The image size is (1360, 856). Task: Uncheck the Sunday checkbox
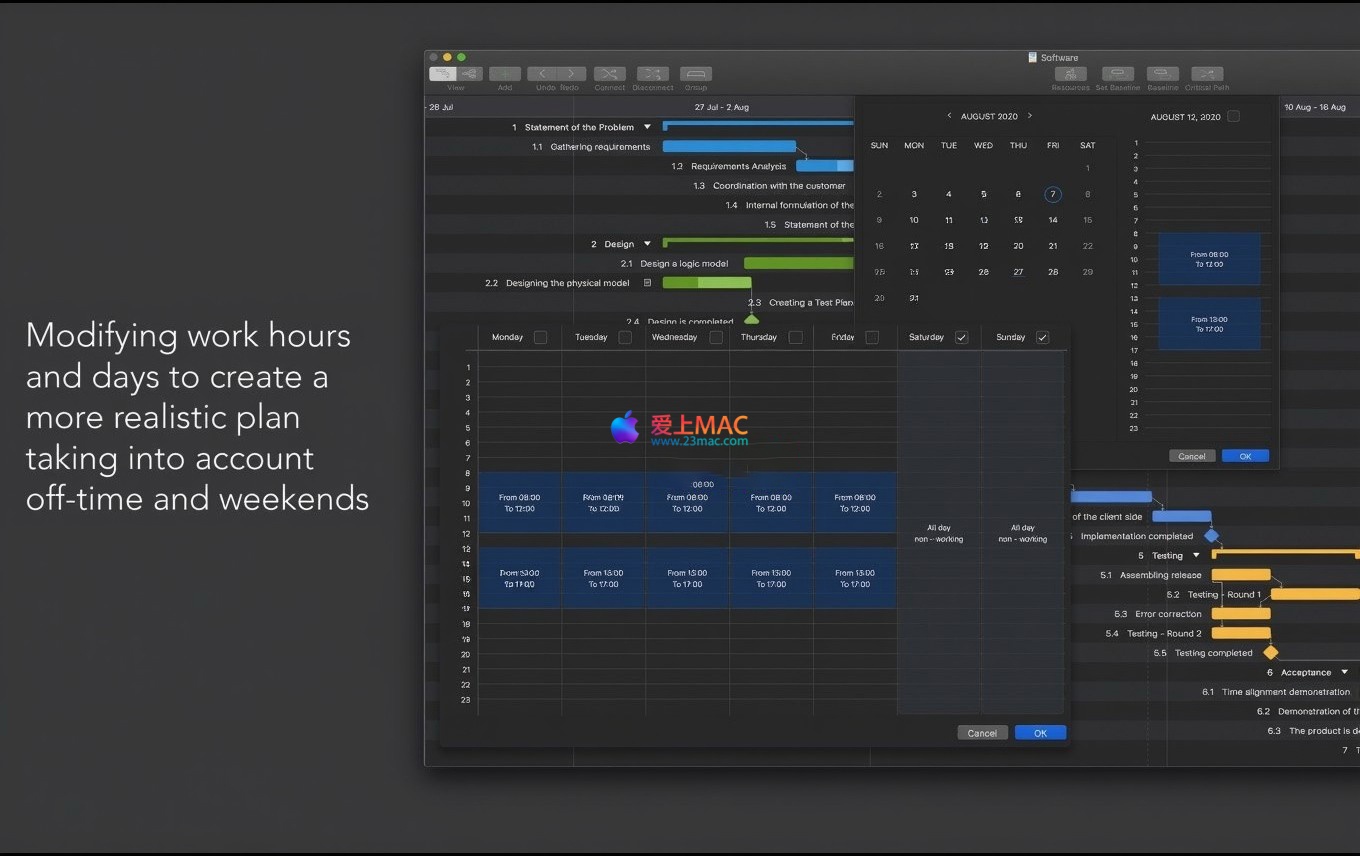click(x=1042, y=338)
